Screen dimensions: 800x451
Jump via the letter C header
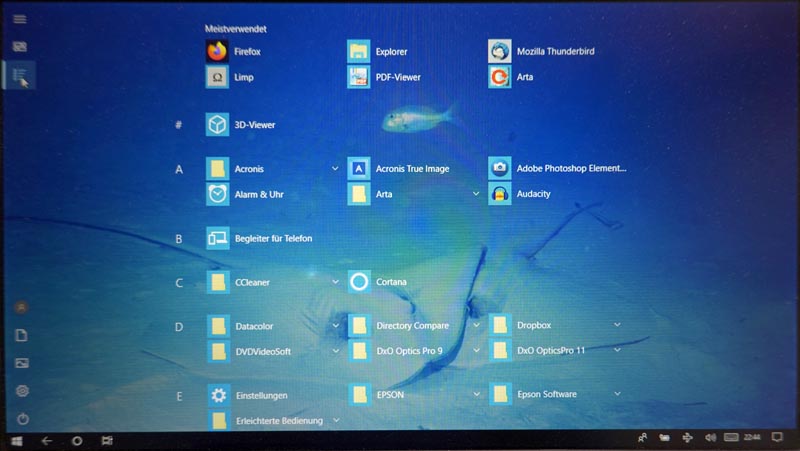pyautogui.click(x=179, y=283)
